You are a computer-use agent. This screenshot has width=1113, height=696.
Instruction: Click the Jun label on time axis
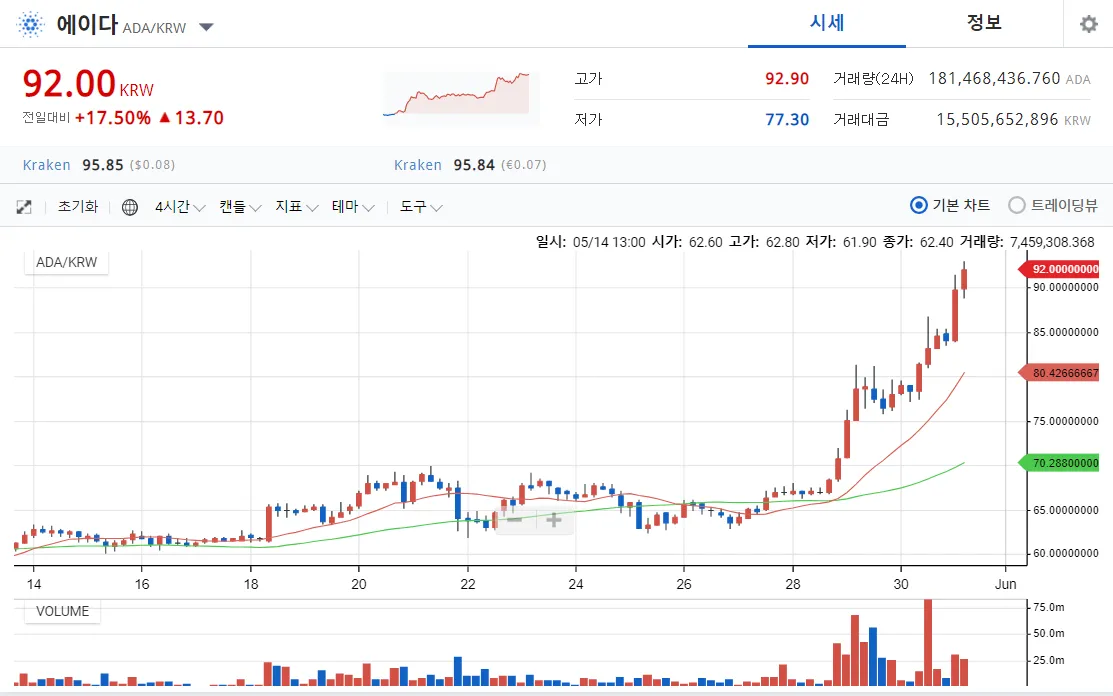pos(1005,585)
